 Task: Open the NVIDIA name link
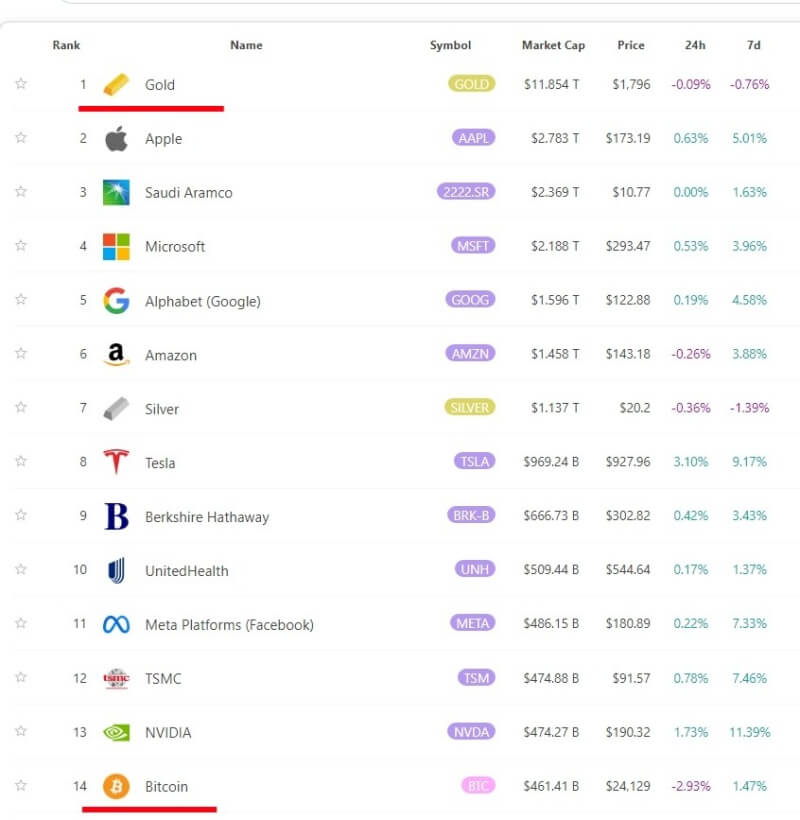point(168,732)
